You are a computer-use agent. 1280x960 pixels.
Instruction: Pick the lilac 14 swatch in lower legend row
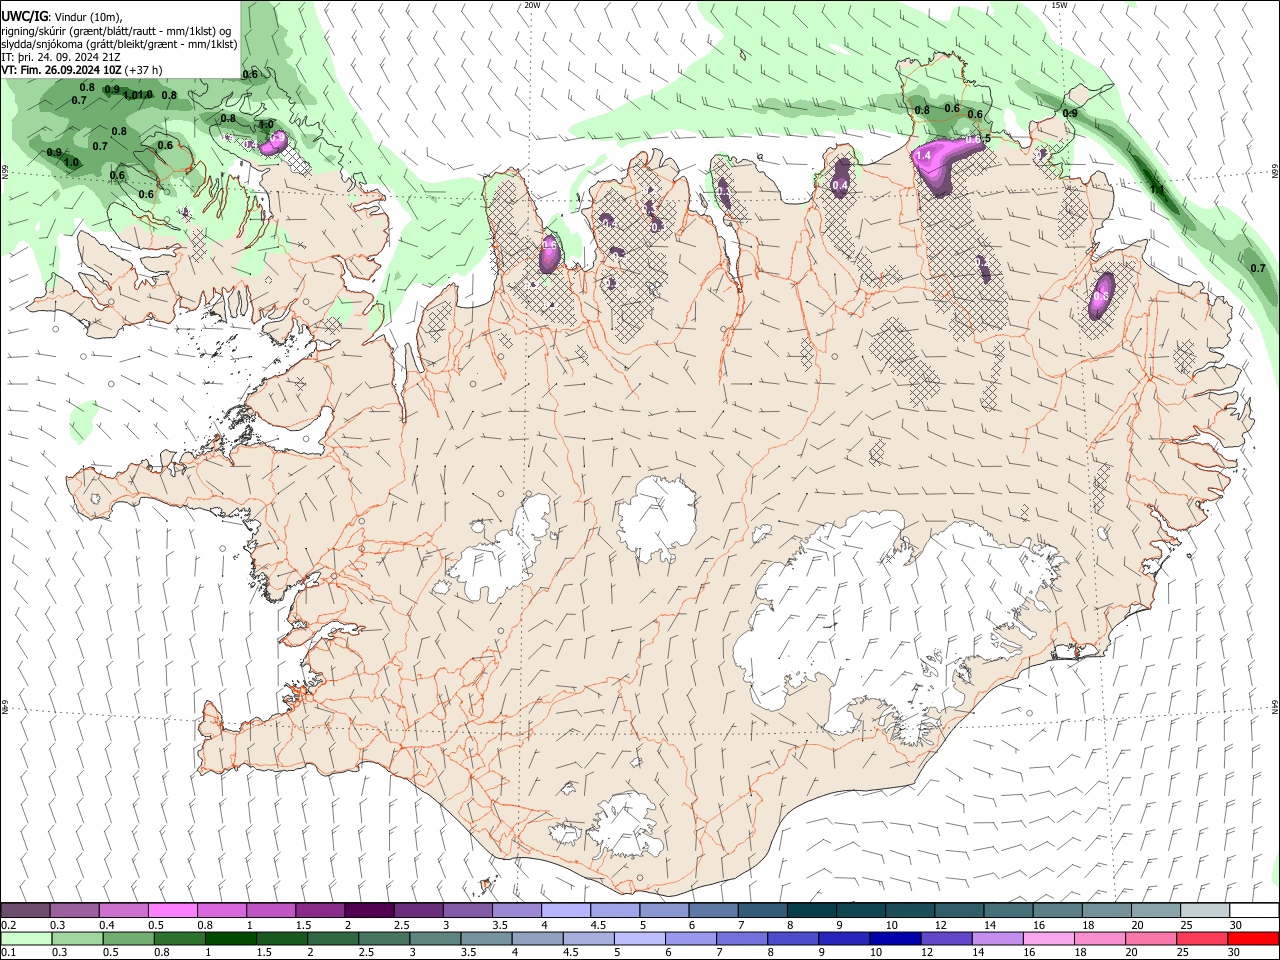996,938
